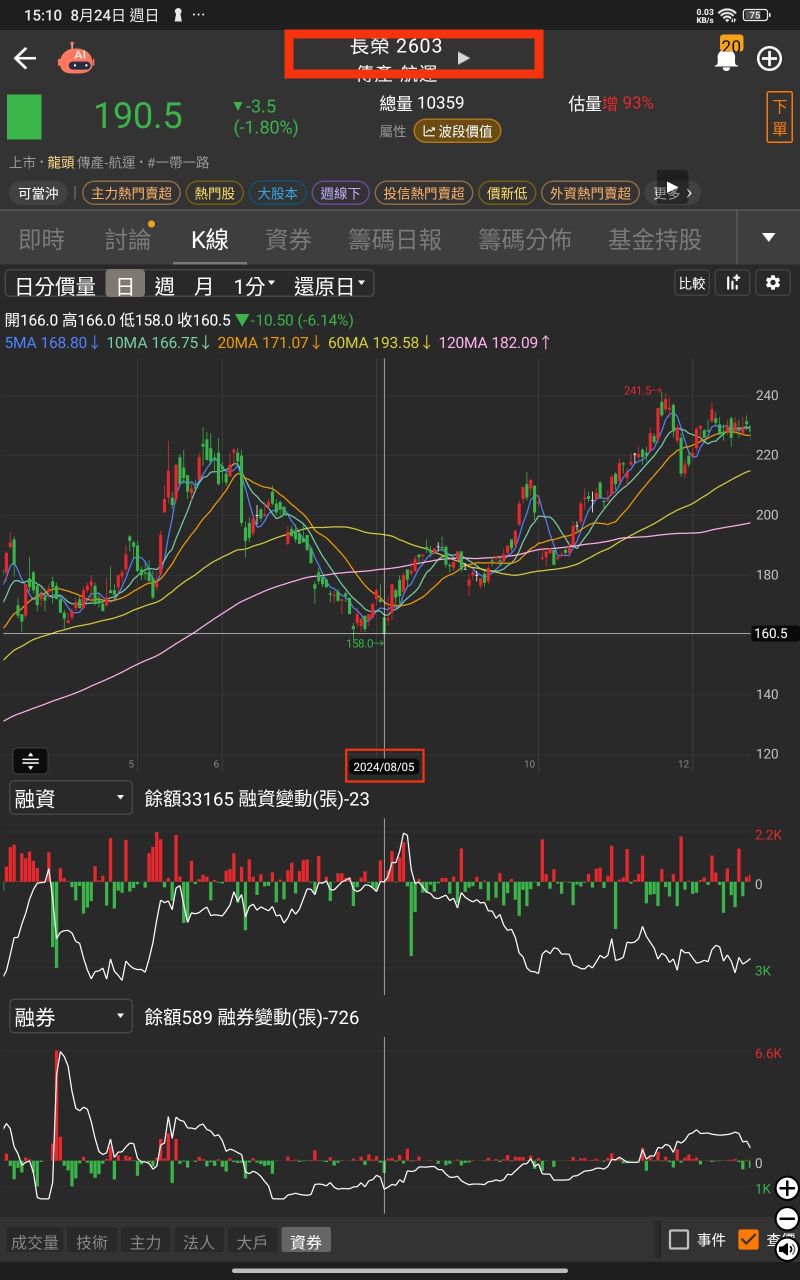Select the 大股本 tag
800x1280 pixels.
(277, 193)
